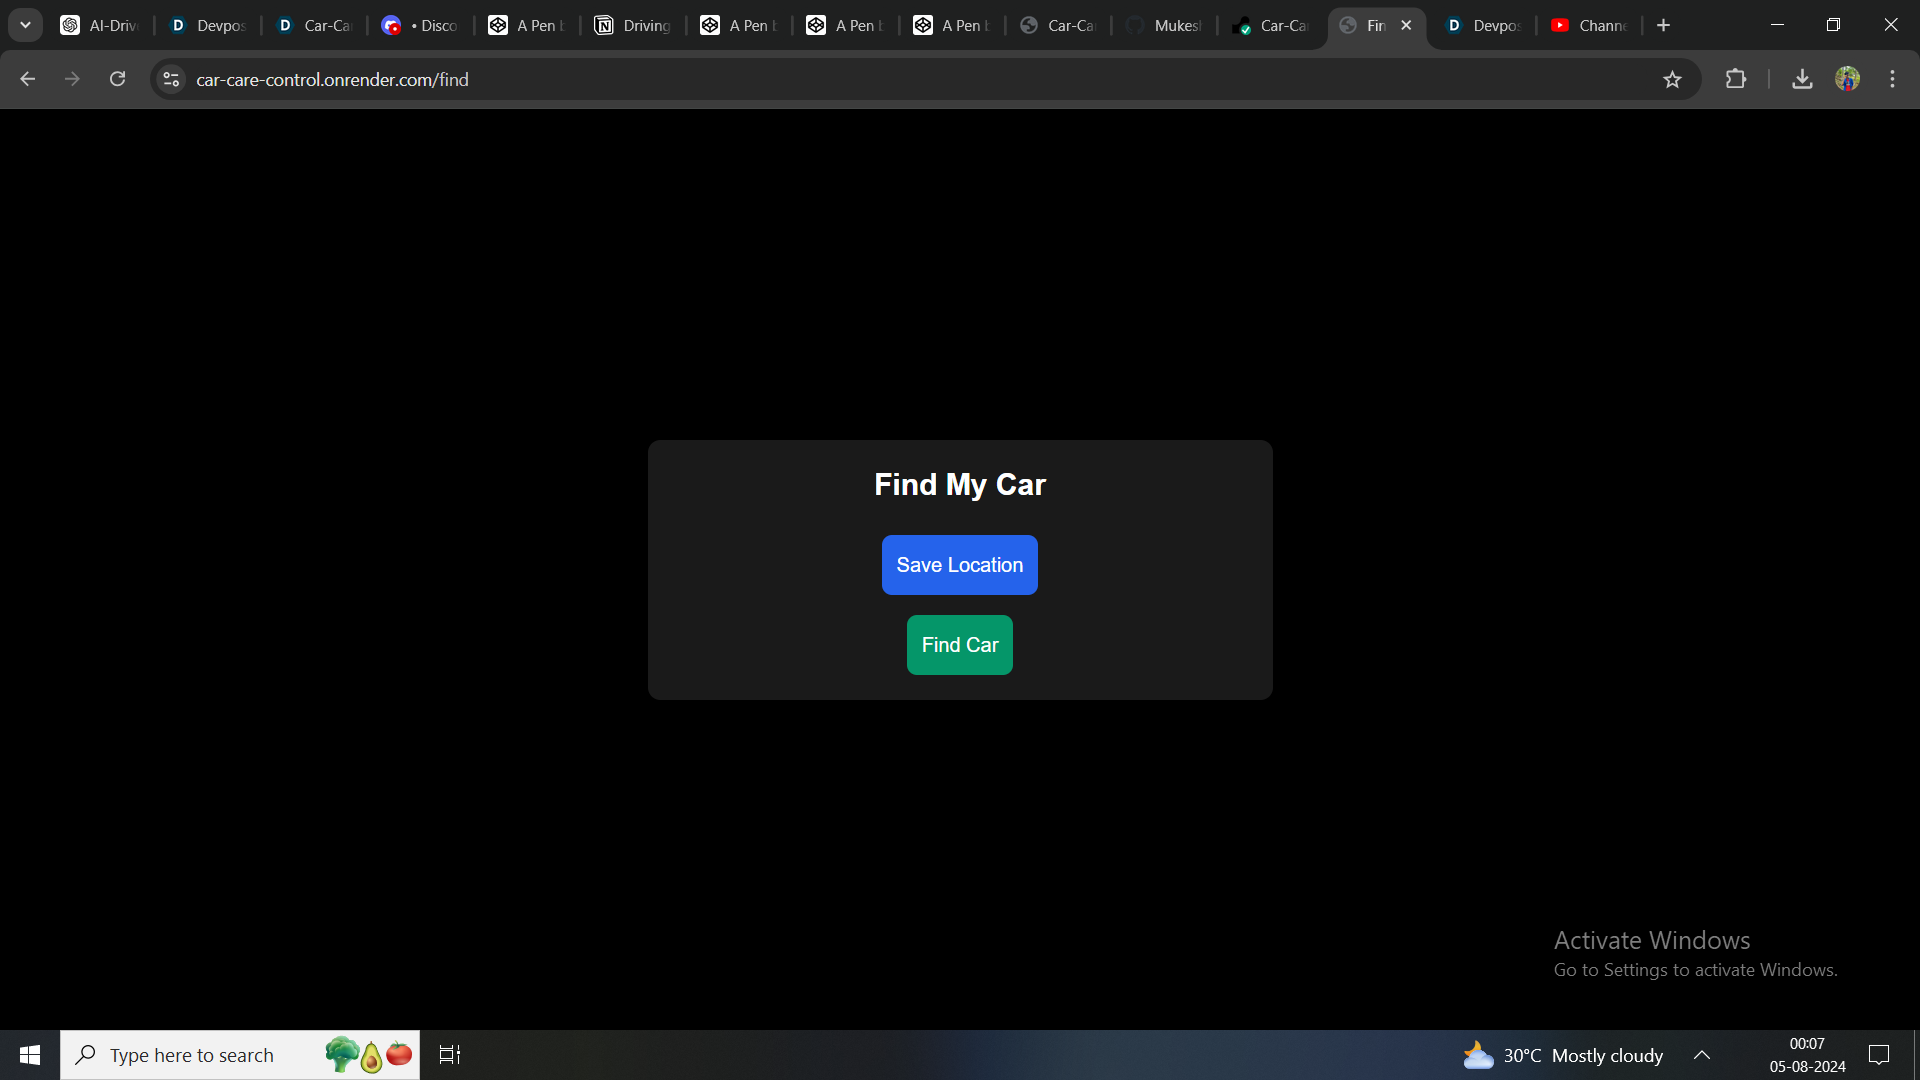Switch to the YouTube Channel tab
Screen dimensions: 1920x1080
click(1589, 25)
